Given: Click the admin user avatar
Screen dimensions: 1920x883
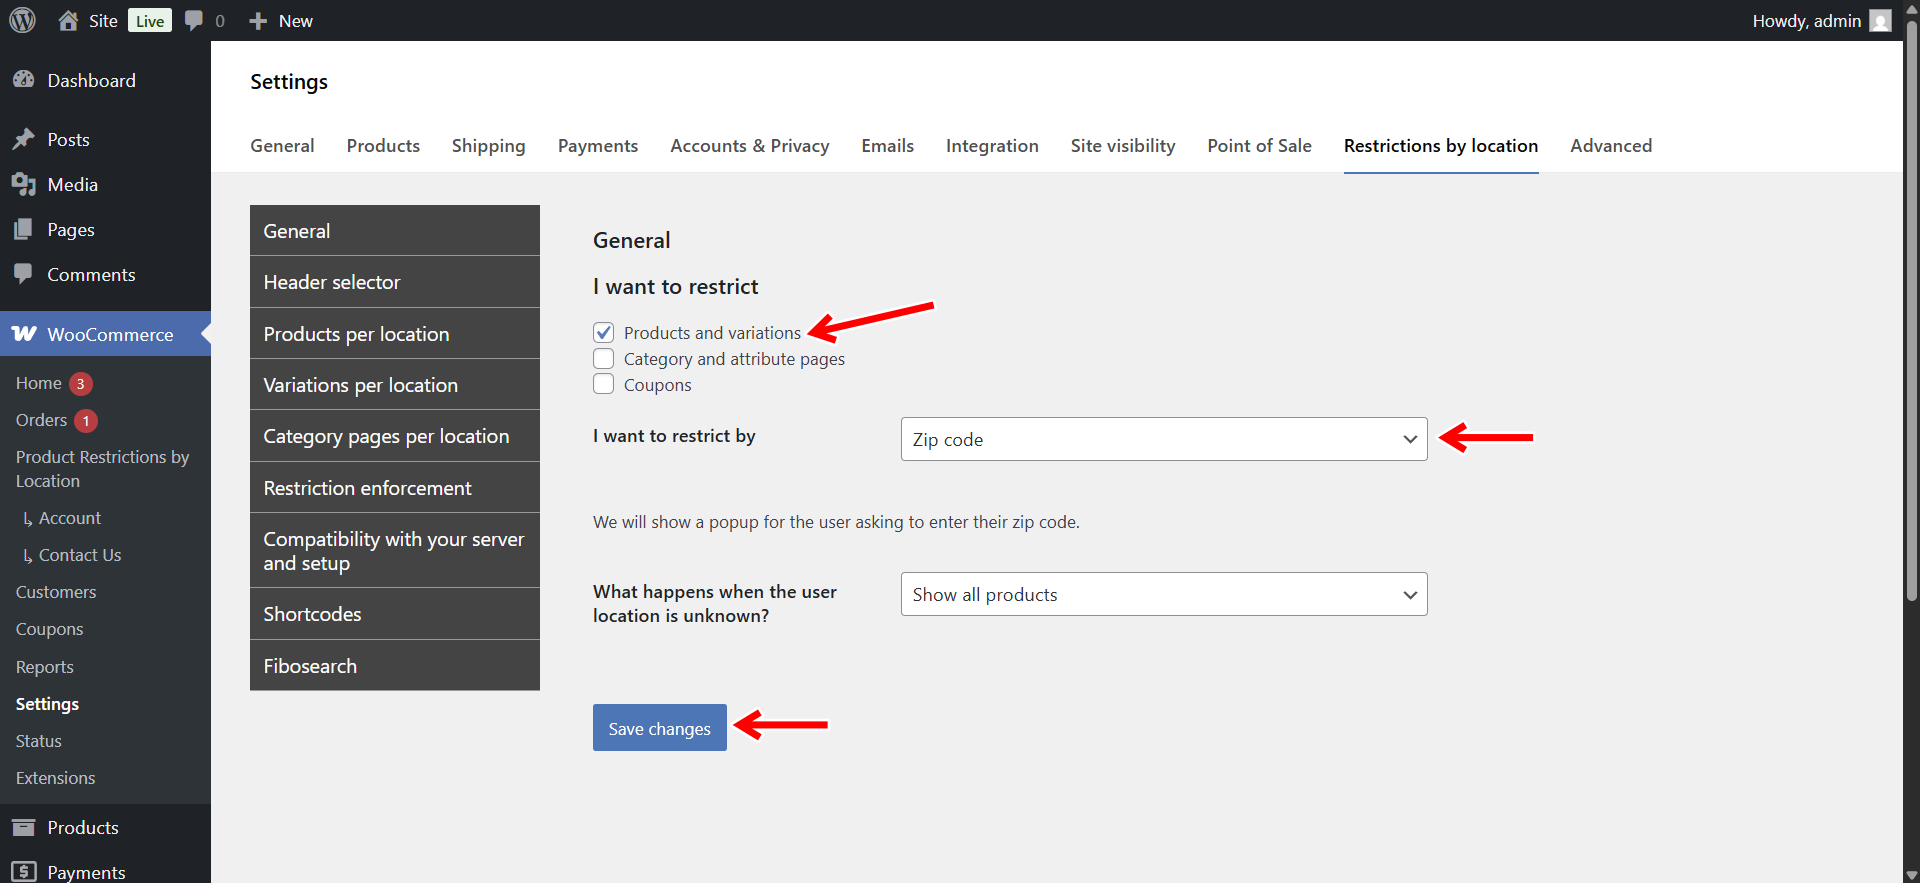Looking at the screenshot, I should click(x=1880, y=21).
